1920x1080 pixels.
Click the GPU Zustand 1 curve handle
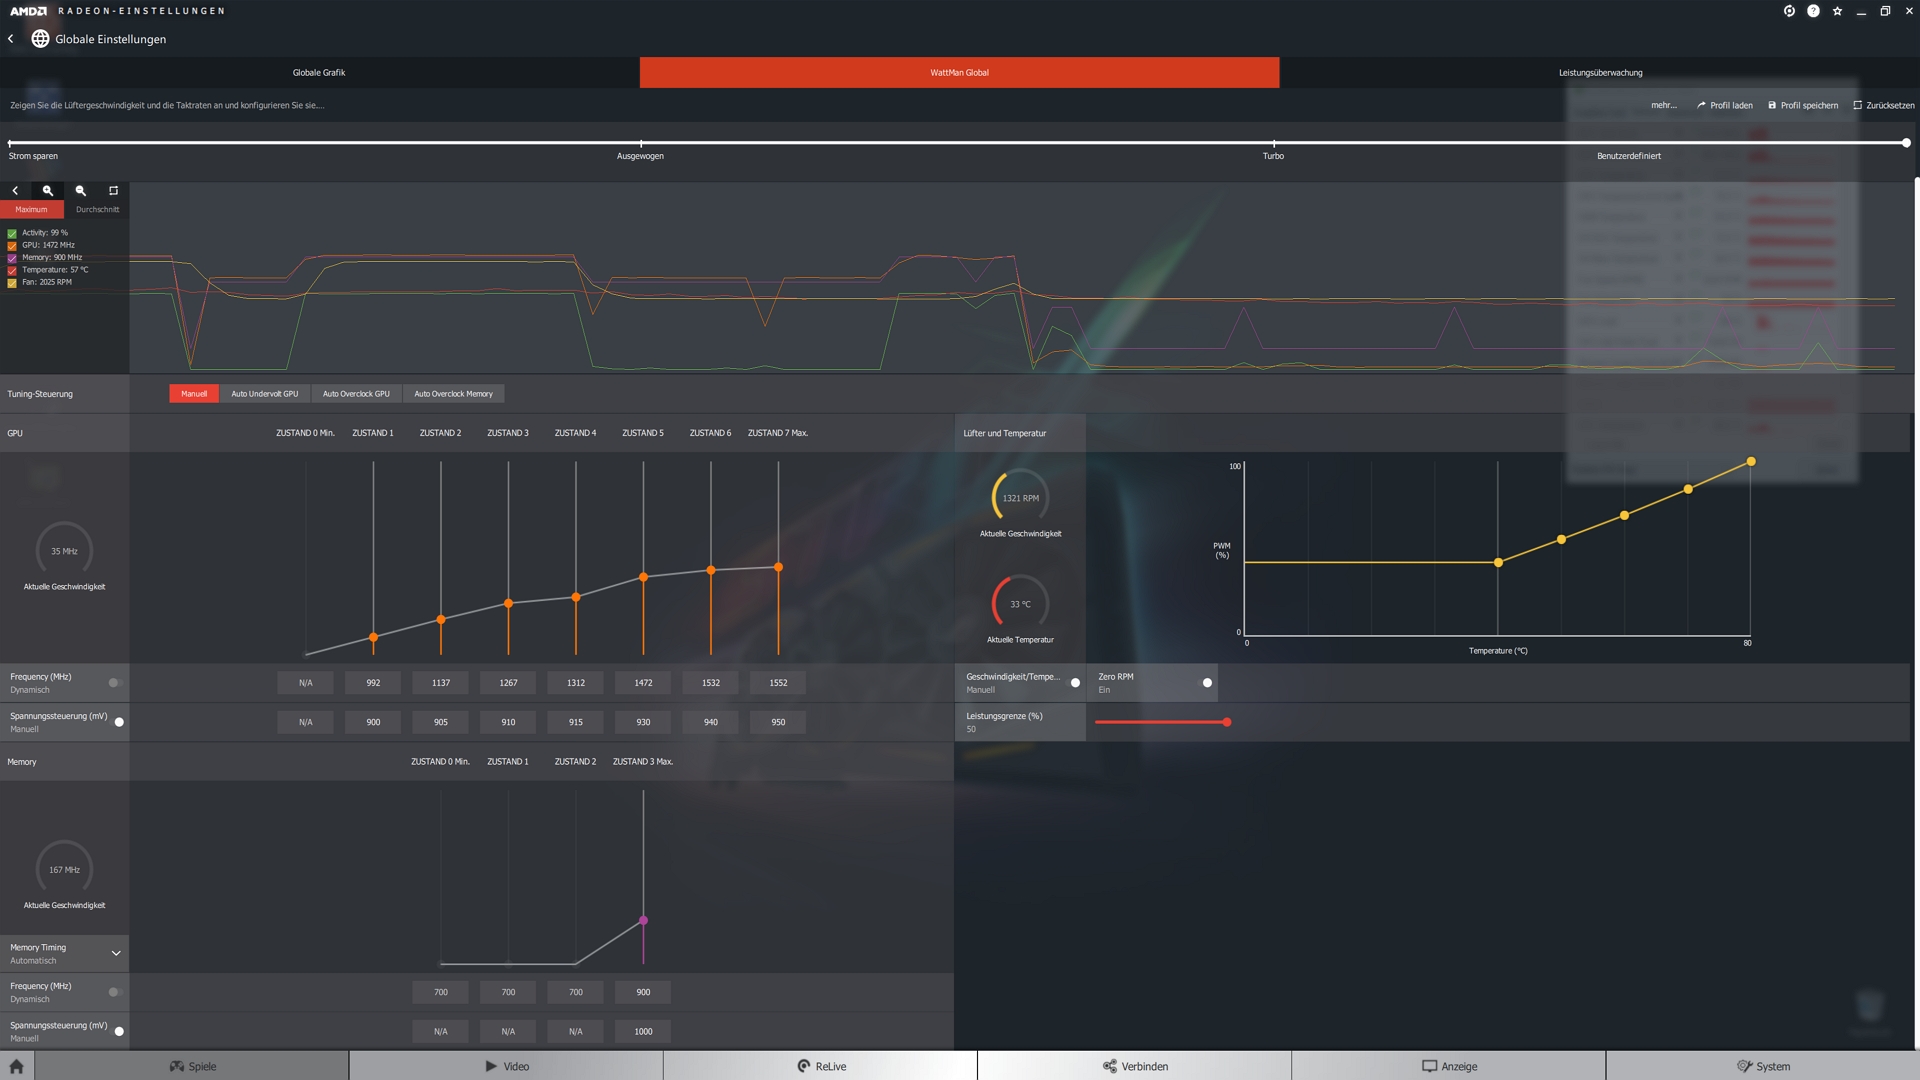(373, 637)
